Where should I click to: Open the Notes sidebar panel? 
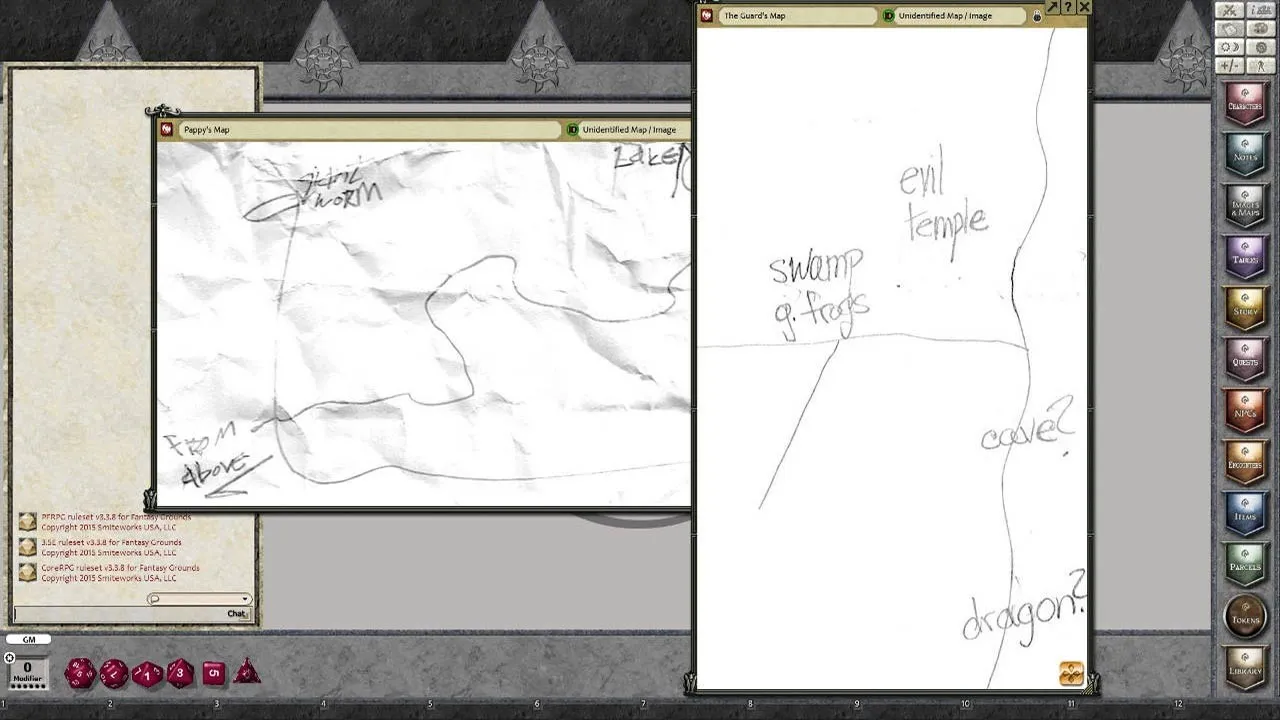[1245, 154]
